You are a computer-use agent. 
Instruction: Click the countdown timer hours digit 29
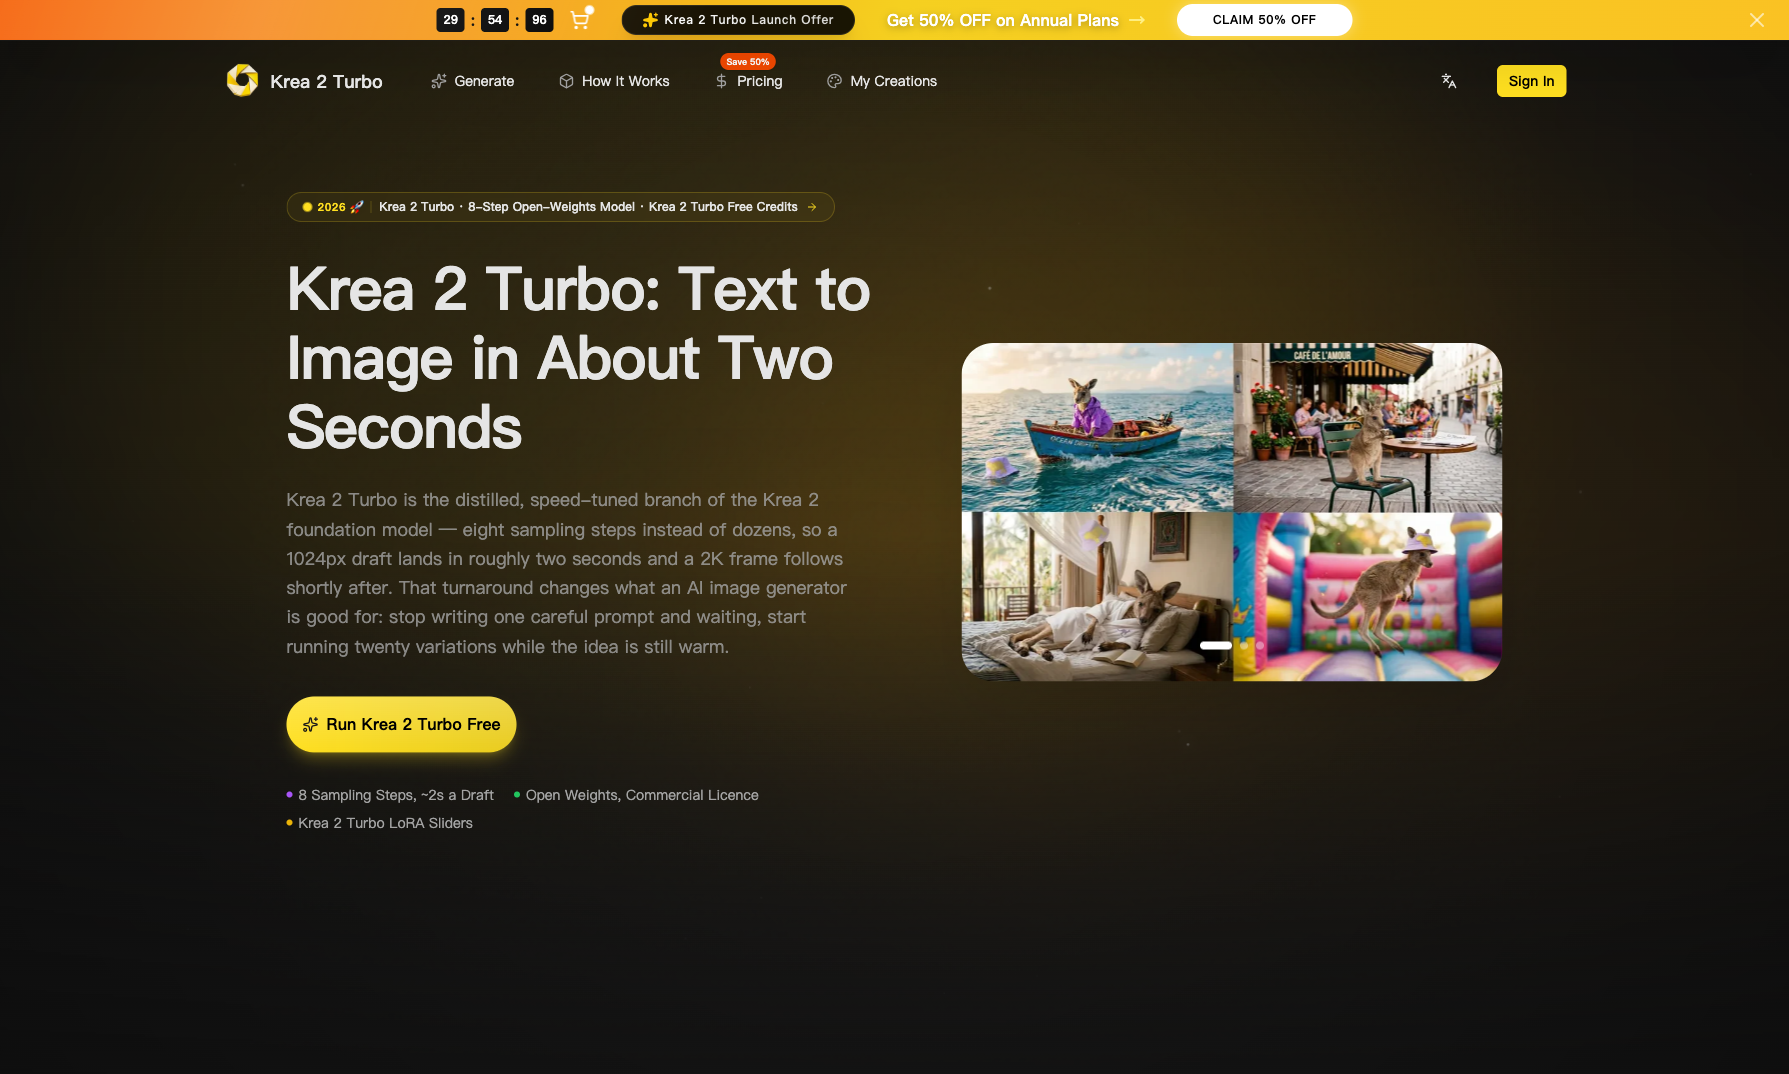451,20
